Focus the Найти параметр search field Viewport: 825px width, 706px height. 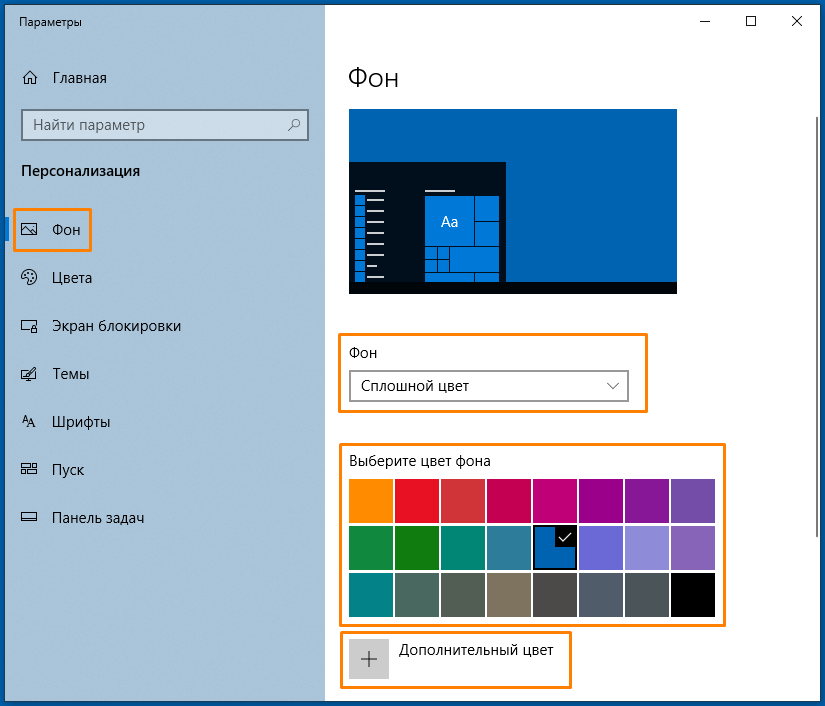click(165, 125)
